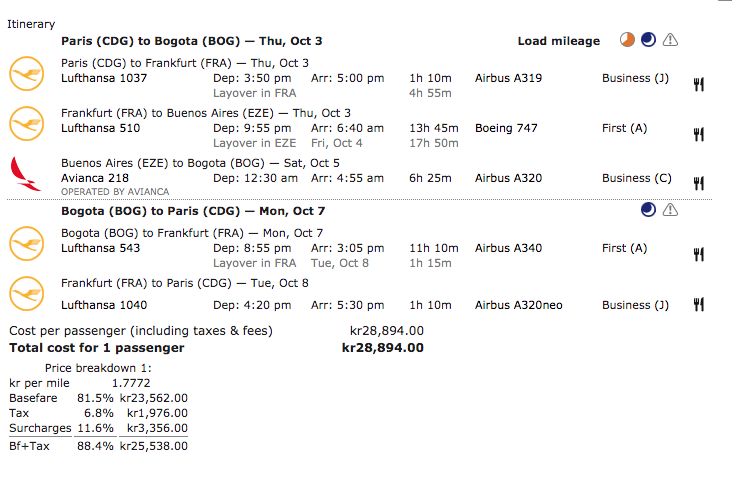The height and width of the screenshot is (498, 732).
Task: Click the meal icon for Lufthansa 1037
Action: pos(699,84)
